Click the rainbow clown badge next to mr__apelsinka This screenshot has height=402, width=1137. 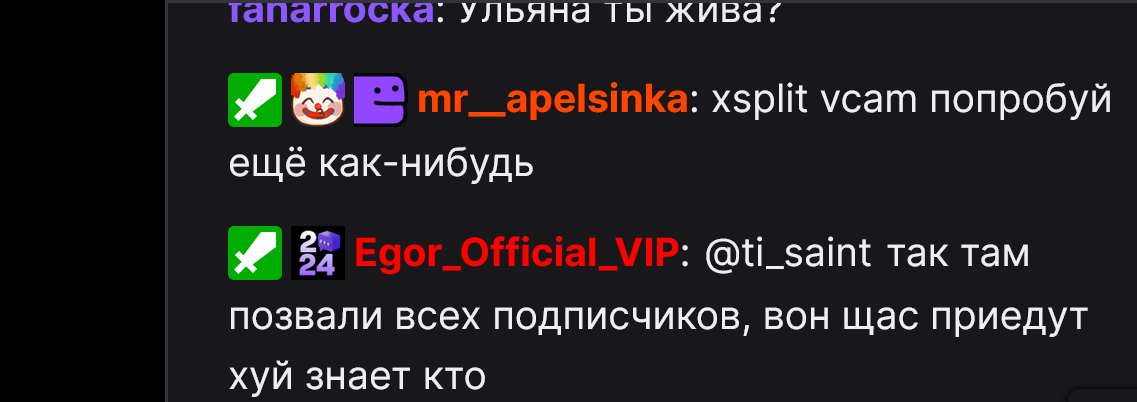(x=318, y=100)
